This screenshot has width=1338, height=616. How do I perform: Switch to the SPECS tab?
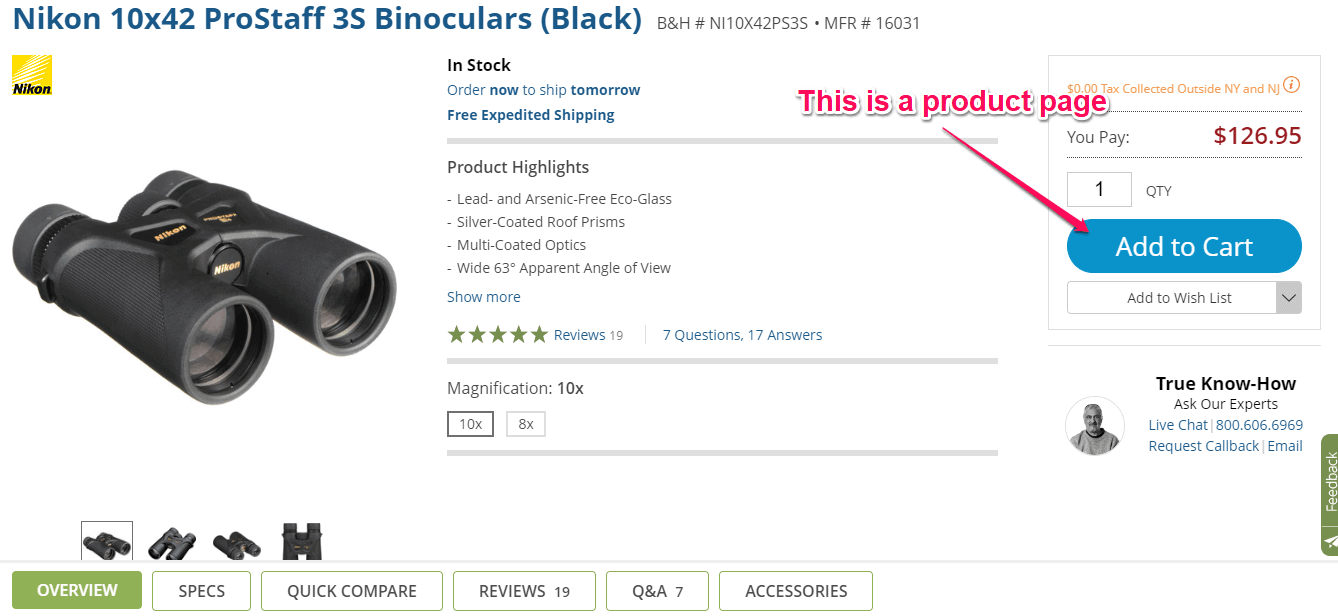(x=201, y=591)
